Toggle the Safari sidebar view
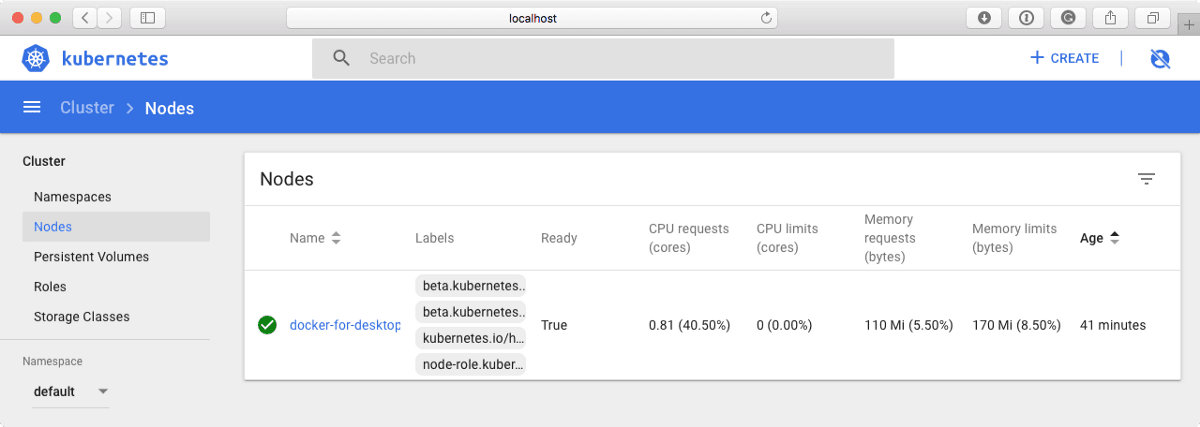This screenshot has width=1200, height=427. [x=148, y=18]
